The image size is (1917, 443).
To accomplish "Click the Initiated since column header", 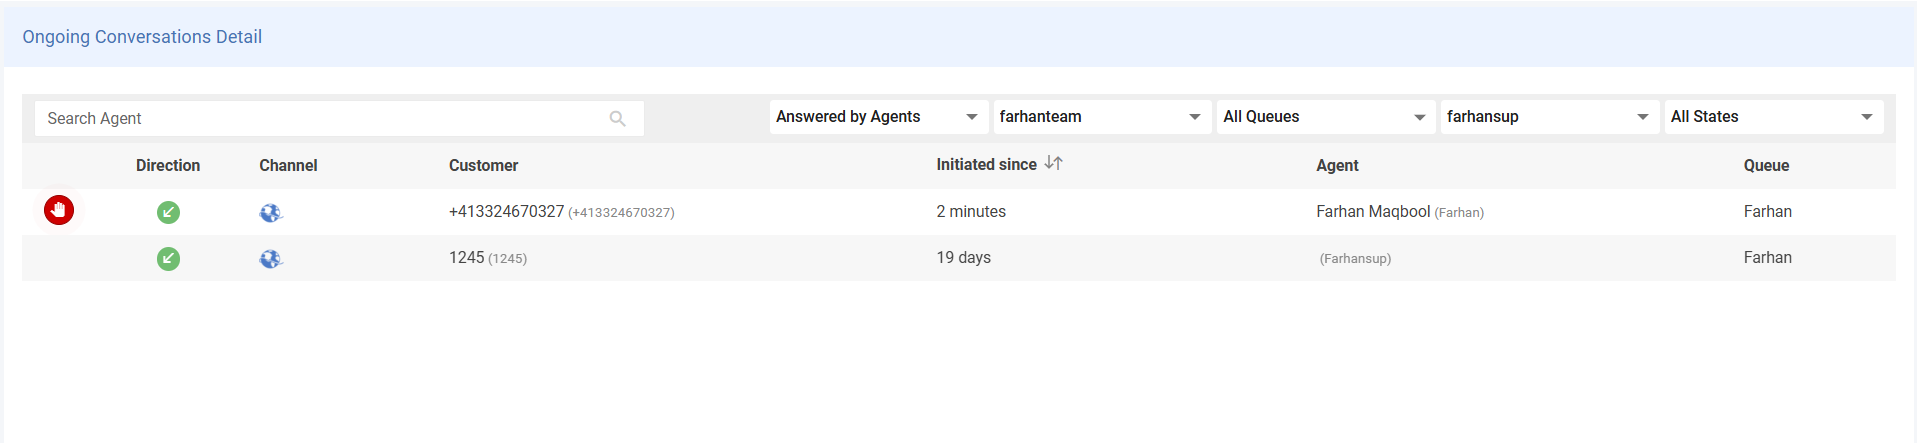I will click(x=986, y=165).
